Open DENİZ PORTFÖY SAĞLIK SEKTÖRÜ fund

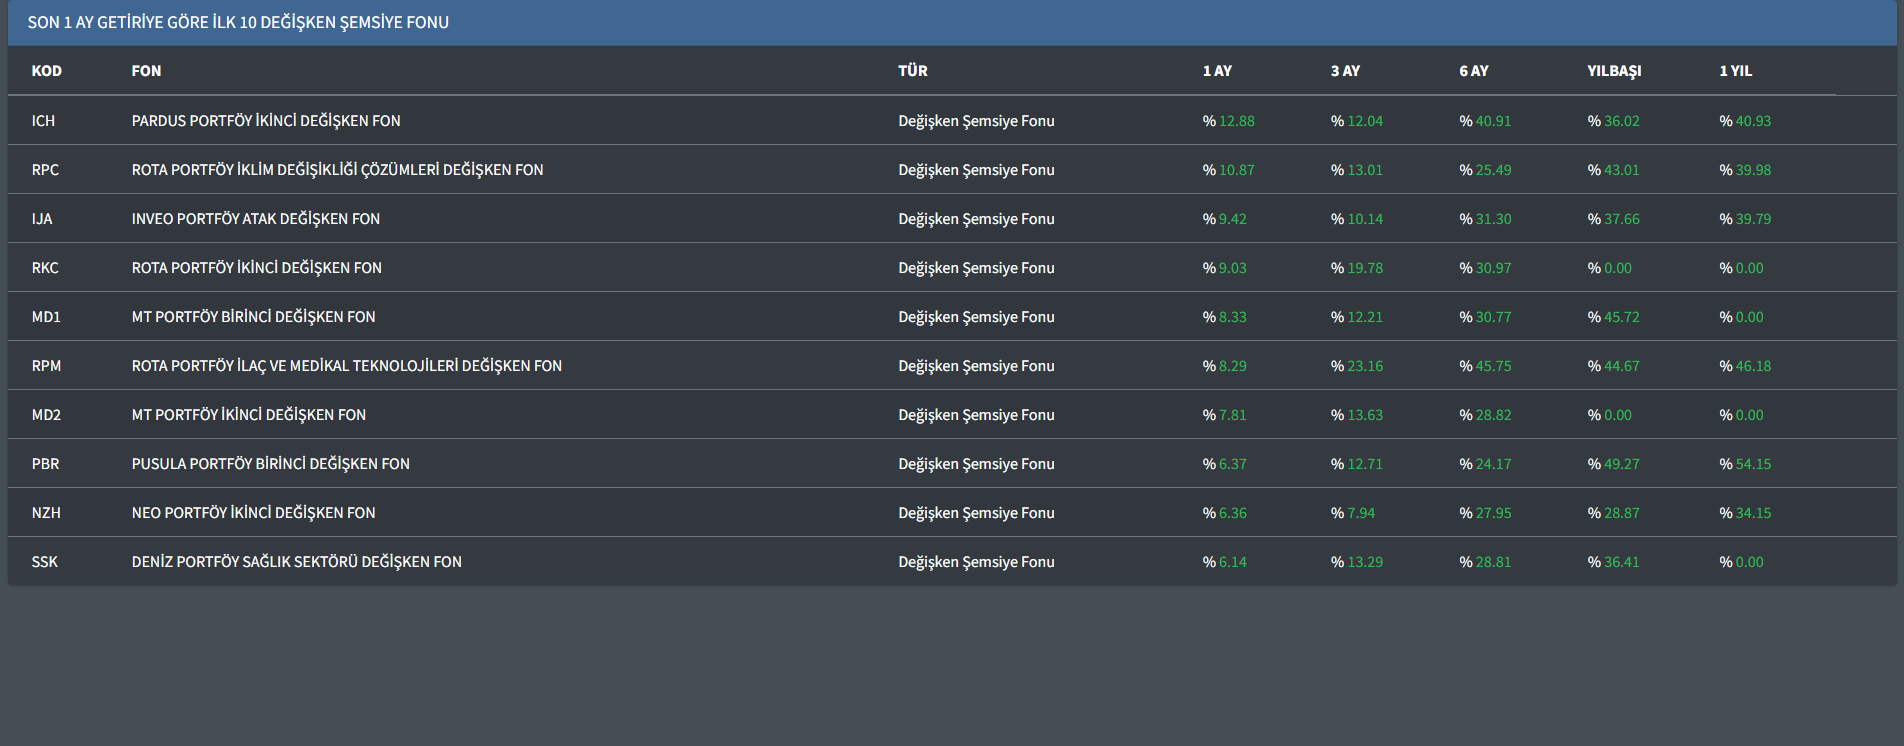tap(296, 562)
